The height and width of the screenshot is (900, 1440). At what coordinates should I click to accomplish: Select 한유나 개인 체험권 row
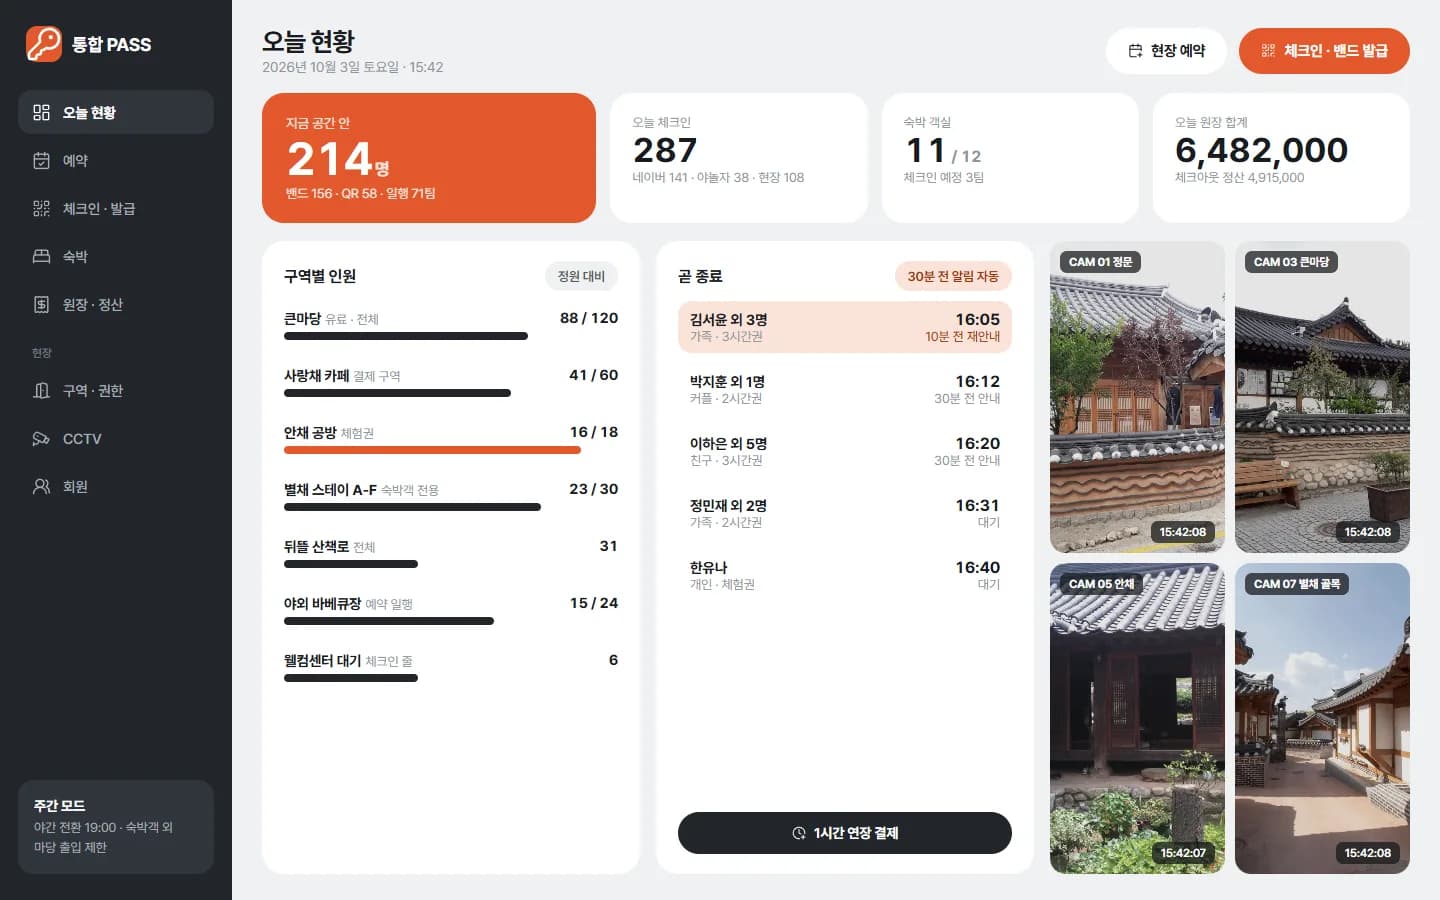point(845,575)
